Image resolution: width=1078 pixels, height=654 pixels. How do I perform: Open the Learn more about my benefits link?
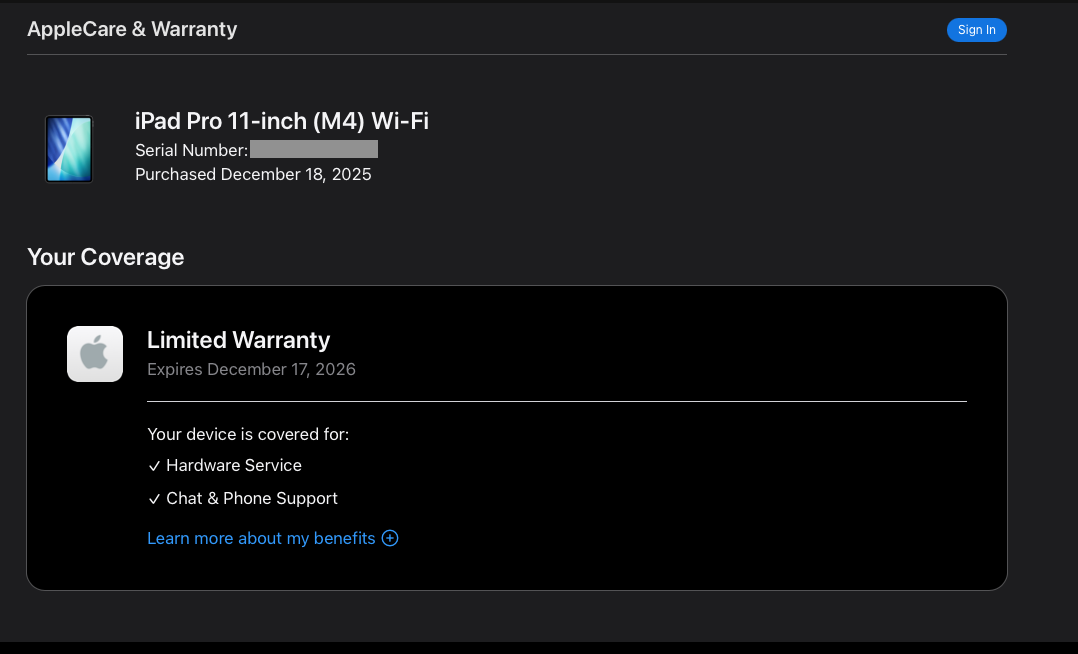click(x=261, y=538)
